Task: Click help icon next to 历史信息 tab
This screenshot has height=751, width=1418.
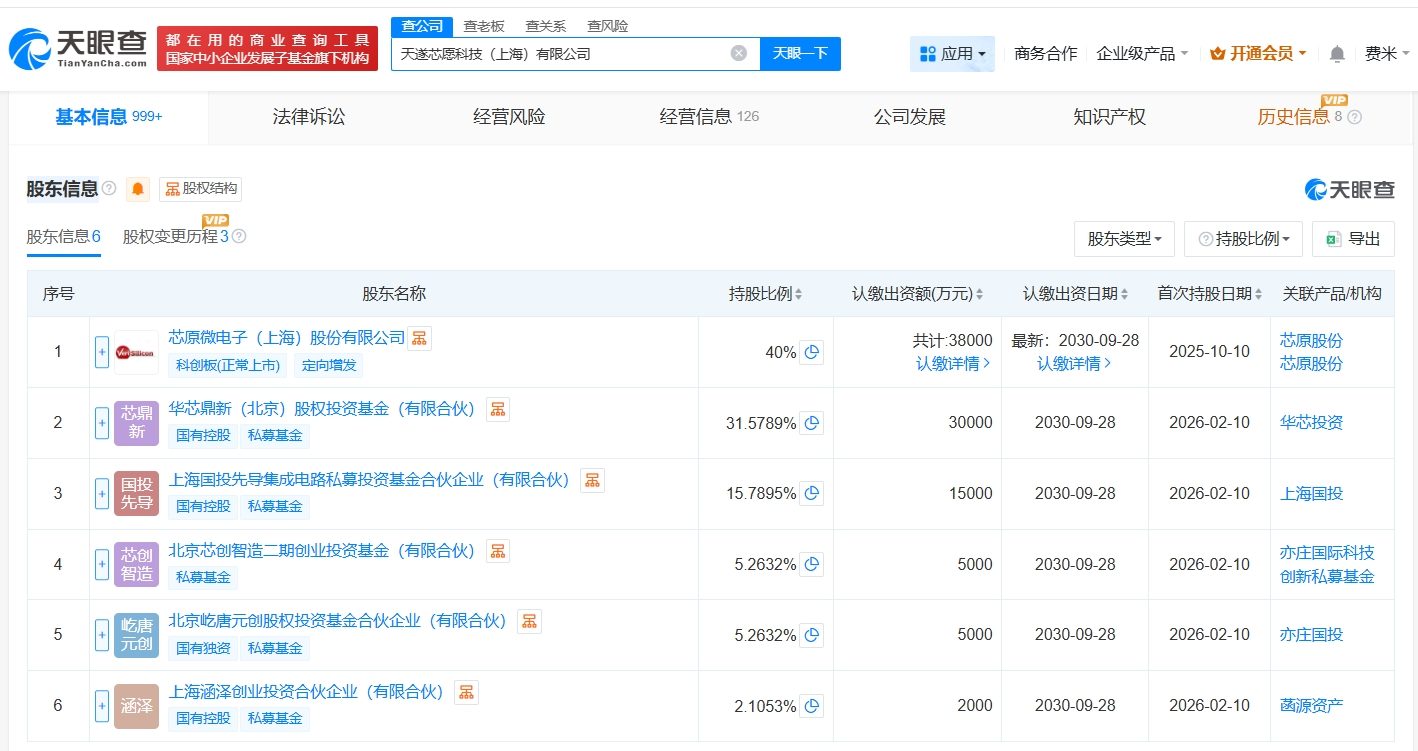Action: pyautogui.click(x=1355, y=117)
